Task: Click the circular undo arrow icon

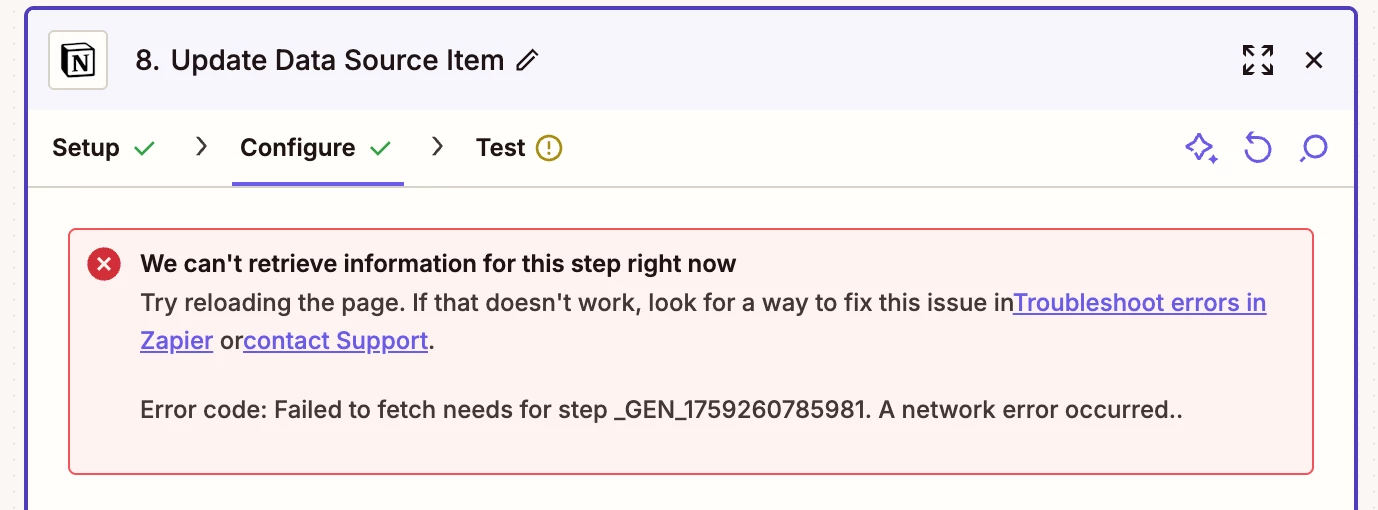Action: coord(1257,149)
